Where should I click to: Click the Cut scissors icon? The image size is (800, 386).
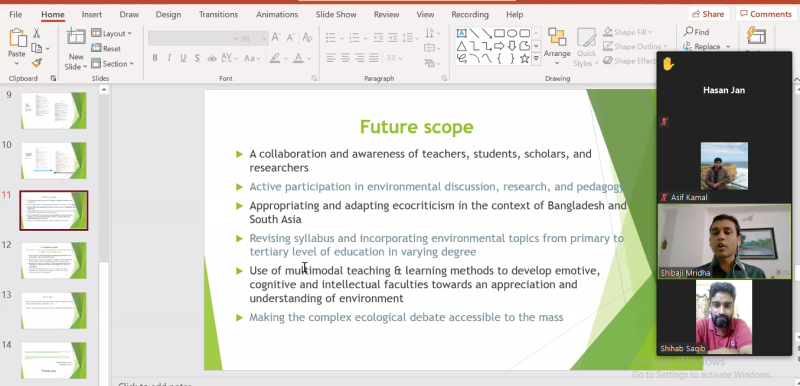tap(37, 34)
